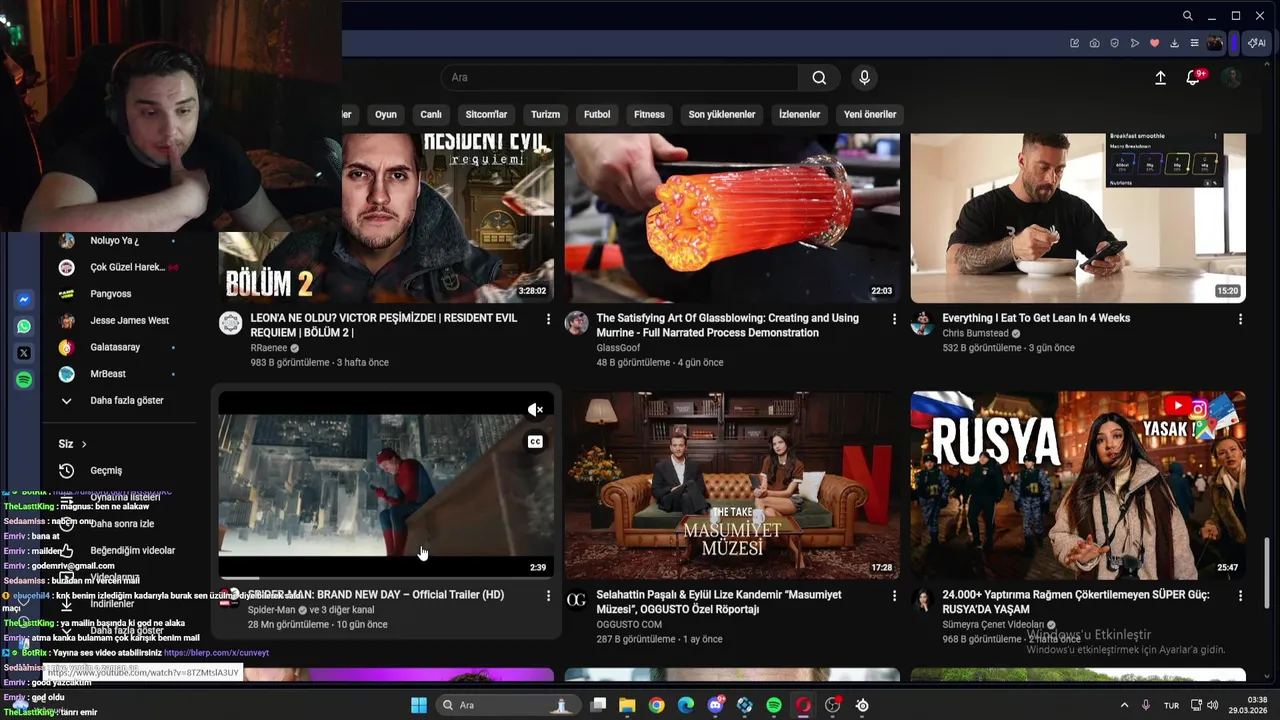1280x720 pixels.
Task: Open Discord from the taskbar
Action: tap(715, 705)
